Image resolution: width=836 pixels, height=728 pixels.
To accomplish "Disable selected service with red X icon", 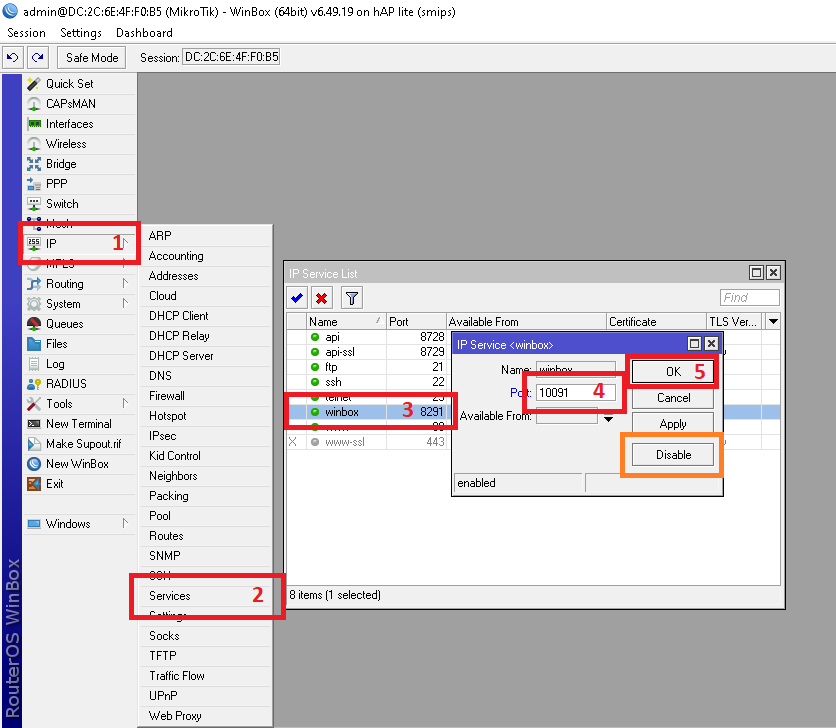I will pos(322,297).
